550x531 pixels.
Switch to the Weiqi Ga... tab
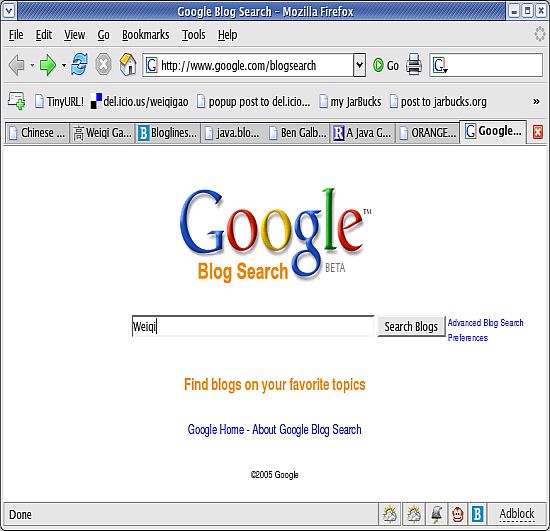102,133
